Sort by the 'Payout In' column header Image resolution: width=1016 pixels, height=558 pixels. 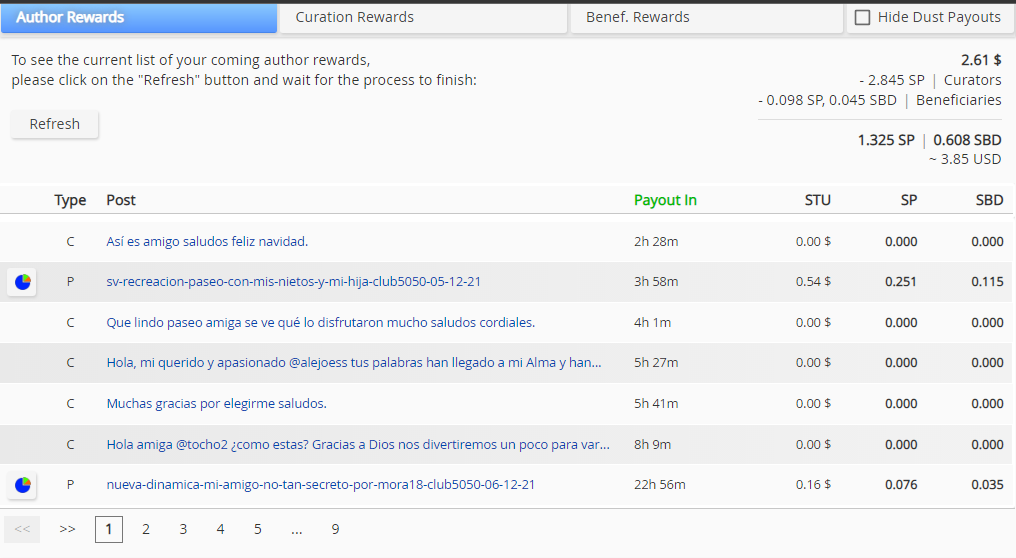pyautogui.click(x=665, y=200)
